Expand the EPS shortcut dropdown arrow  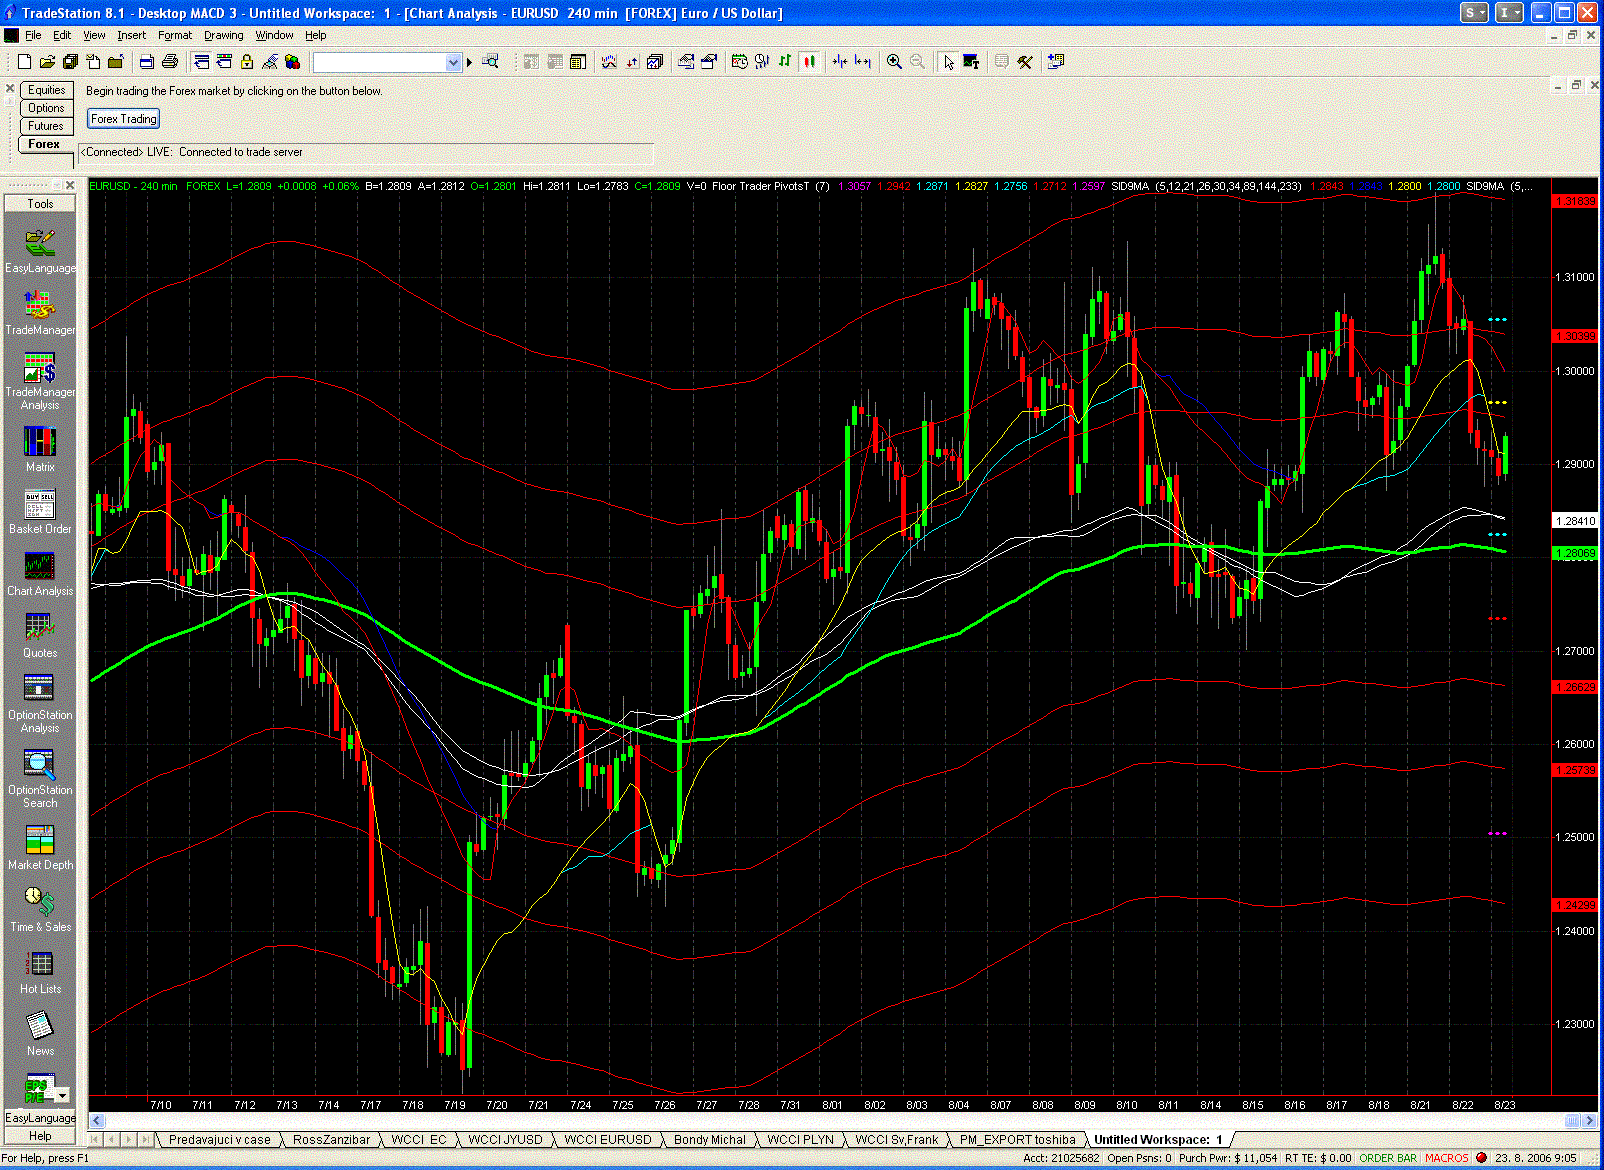tap(62, 1095)
